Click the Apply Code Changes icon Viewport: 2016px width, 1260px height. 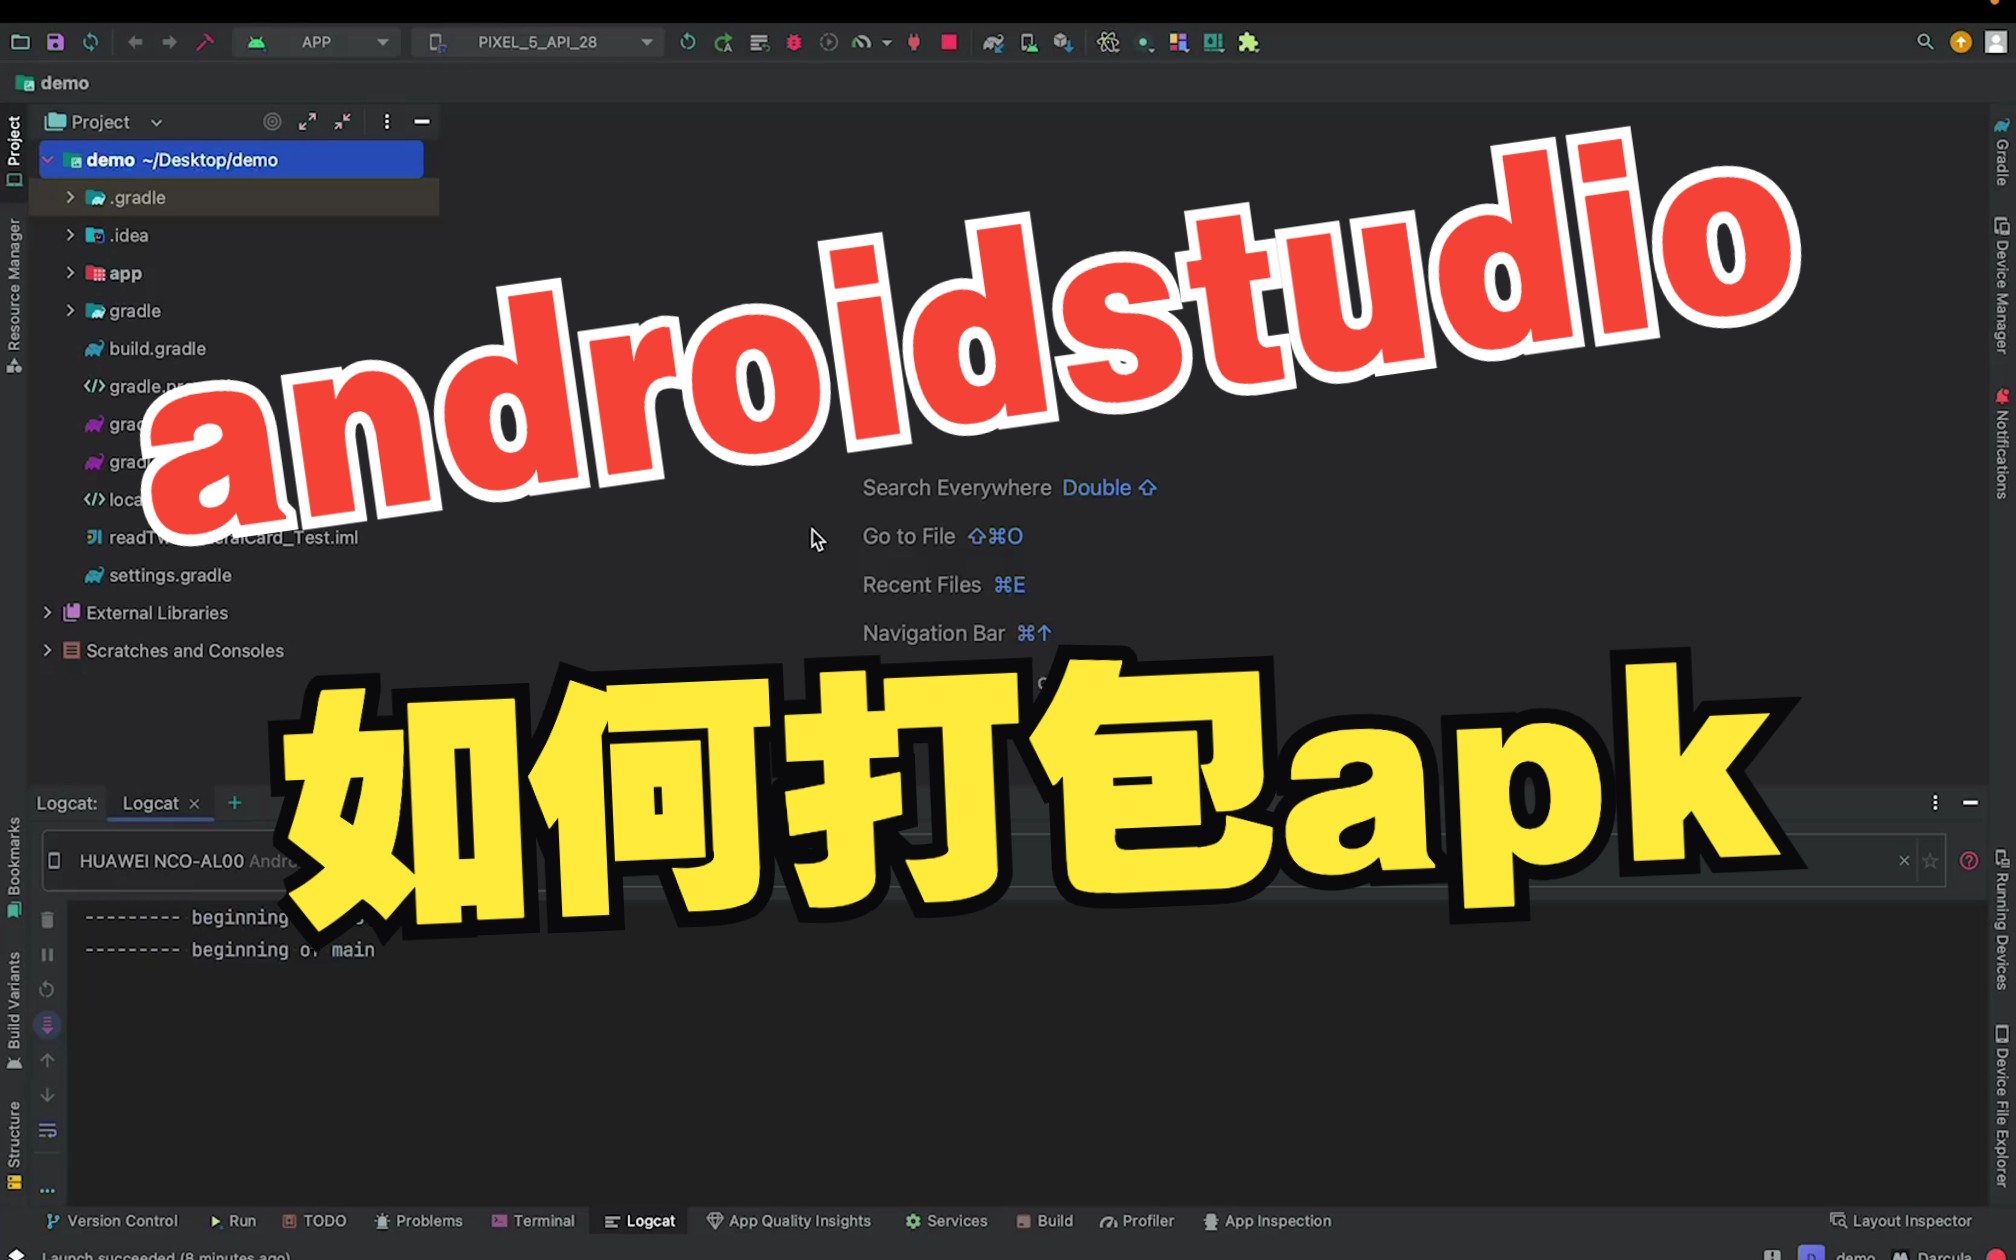(x=759, y=42)
